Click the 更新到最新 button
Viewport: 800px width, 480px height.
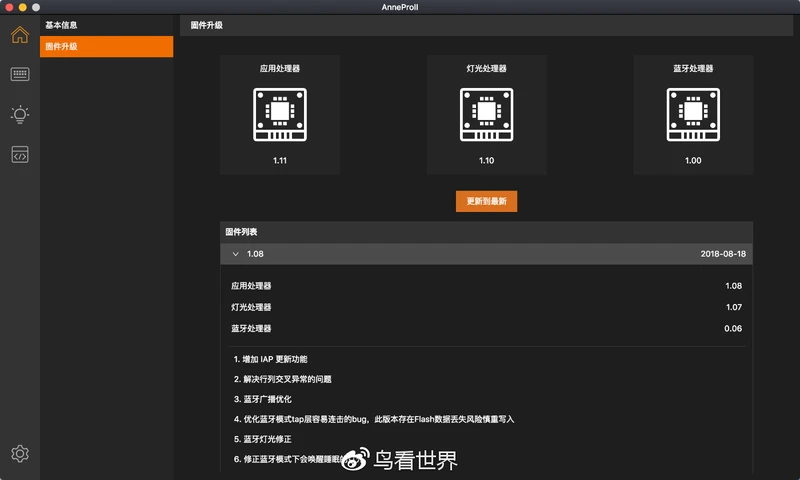coord(486,201)
